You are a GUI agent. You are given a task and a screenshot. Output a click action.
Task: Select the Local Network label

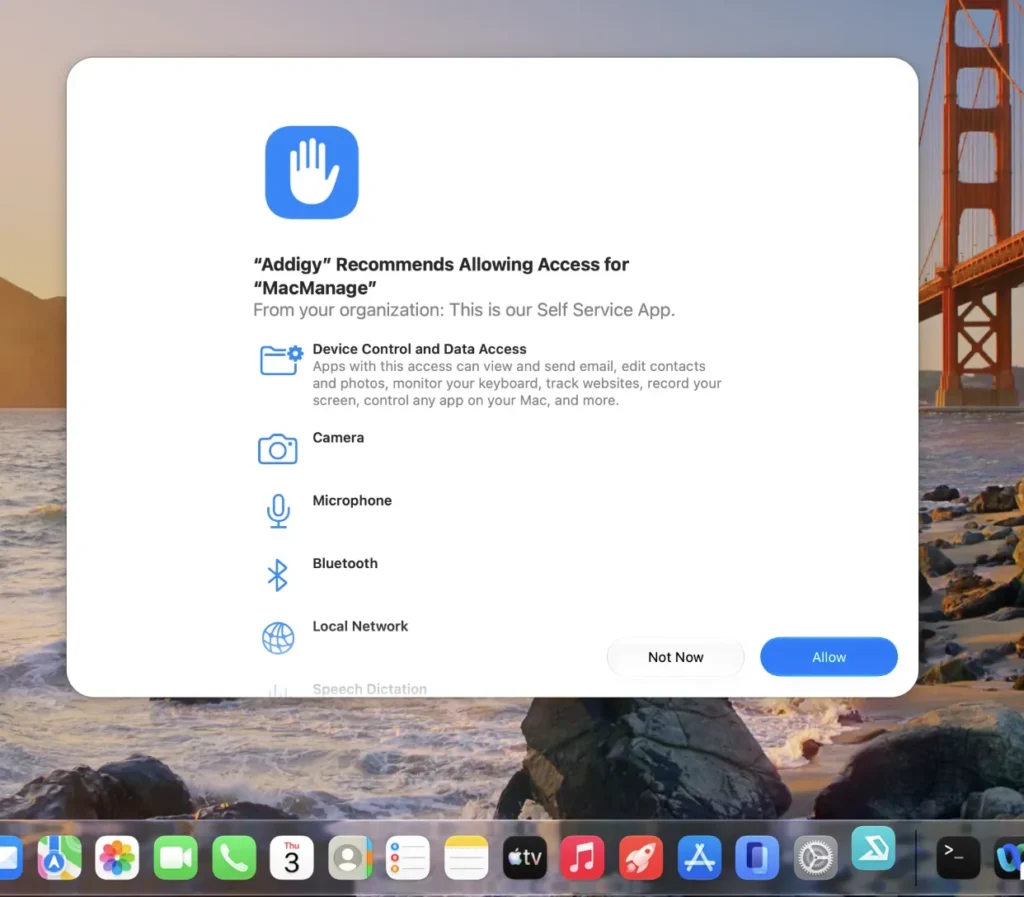pos(360,626)
